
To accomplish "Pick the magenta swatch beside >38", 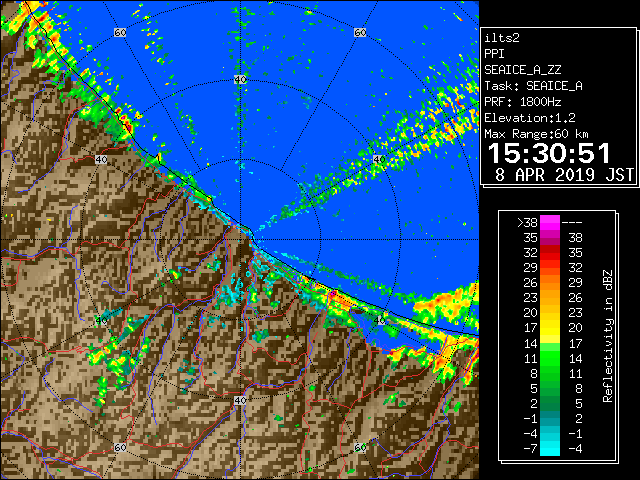I will (x=550, y=222).
